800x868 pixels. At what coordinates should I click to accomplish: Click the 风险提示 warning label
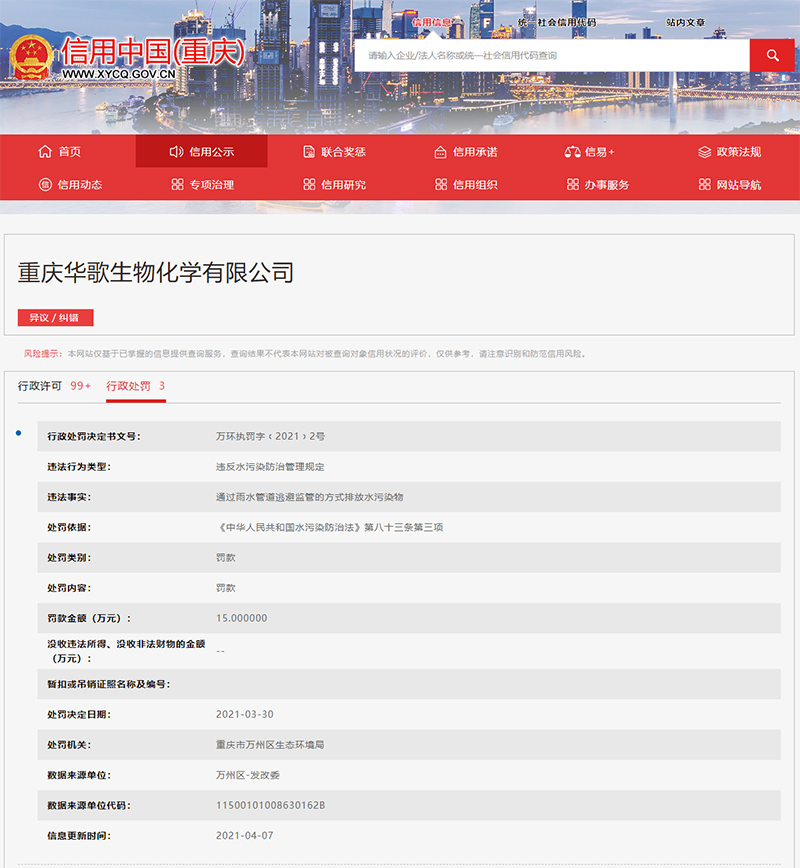coord(43,354)
